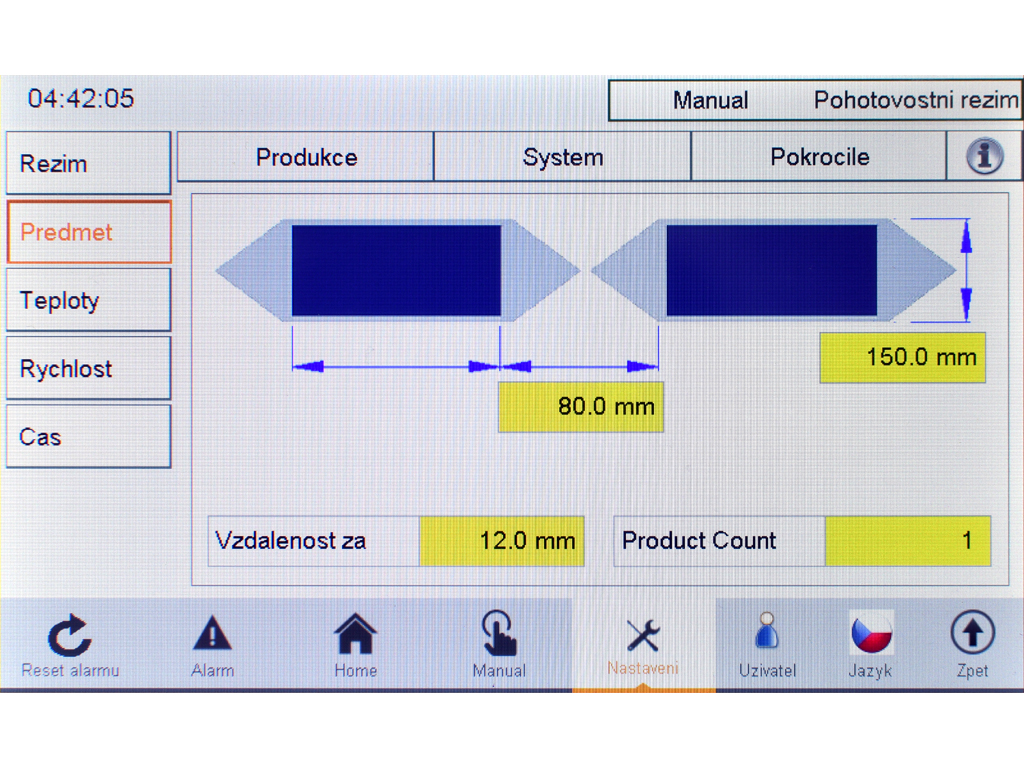
Task: Select the Manual hand-touch icon
Action: (x=499, y=634)
